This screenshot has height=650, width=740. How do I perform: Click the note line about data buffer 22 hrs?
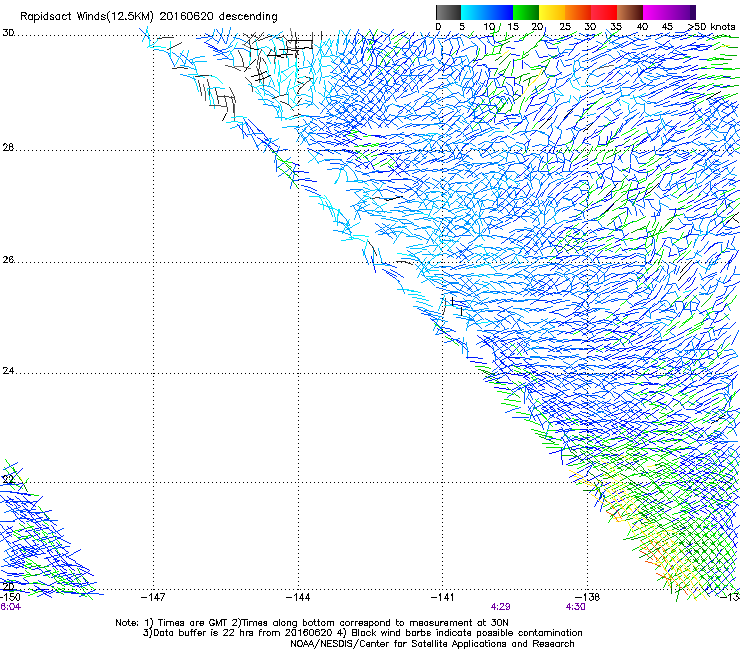(362, 633)
